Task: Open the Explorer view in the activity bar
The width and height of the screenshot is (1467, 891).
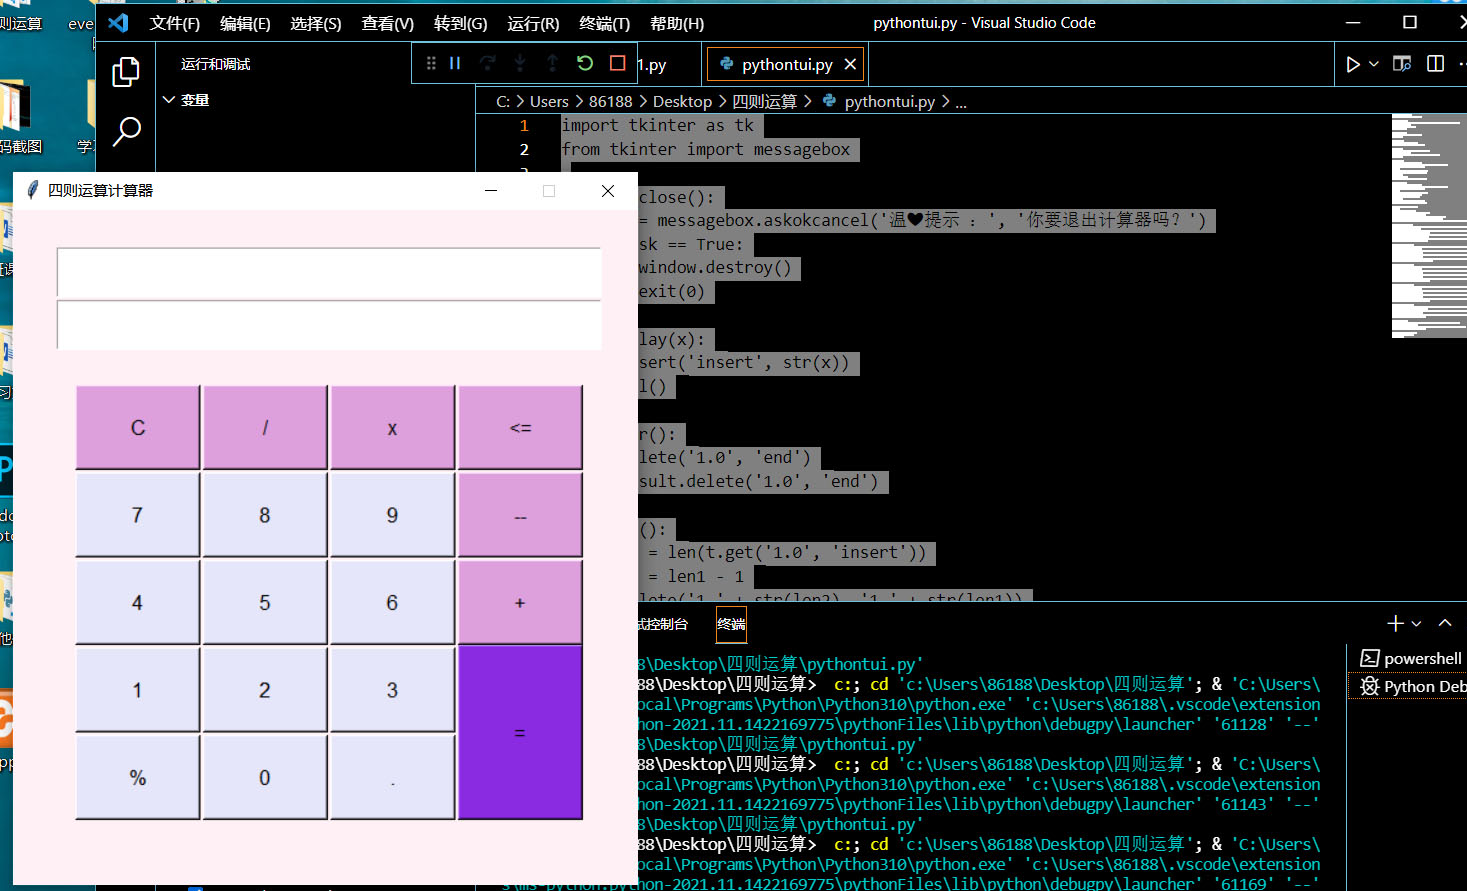Action: [126, 72]
